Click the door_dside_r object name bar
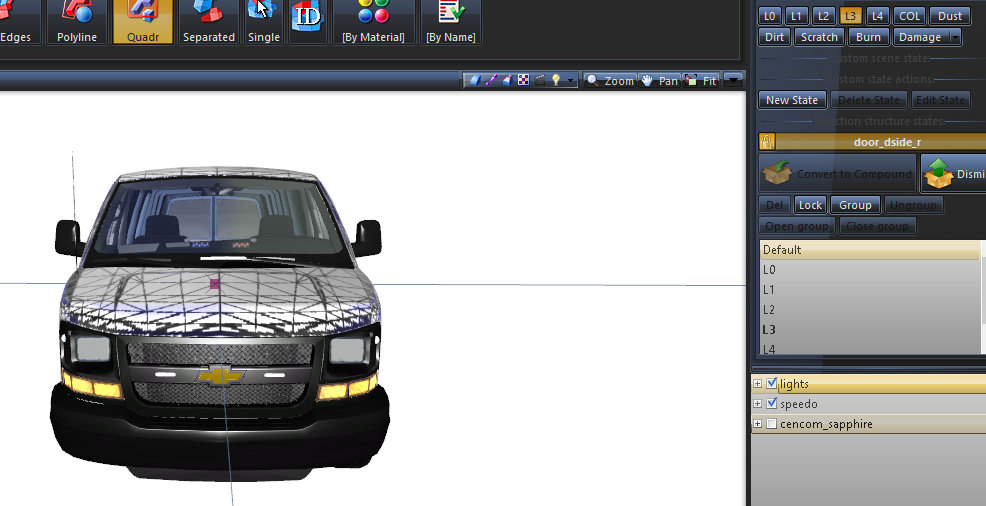 click(880, 142)
